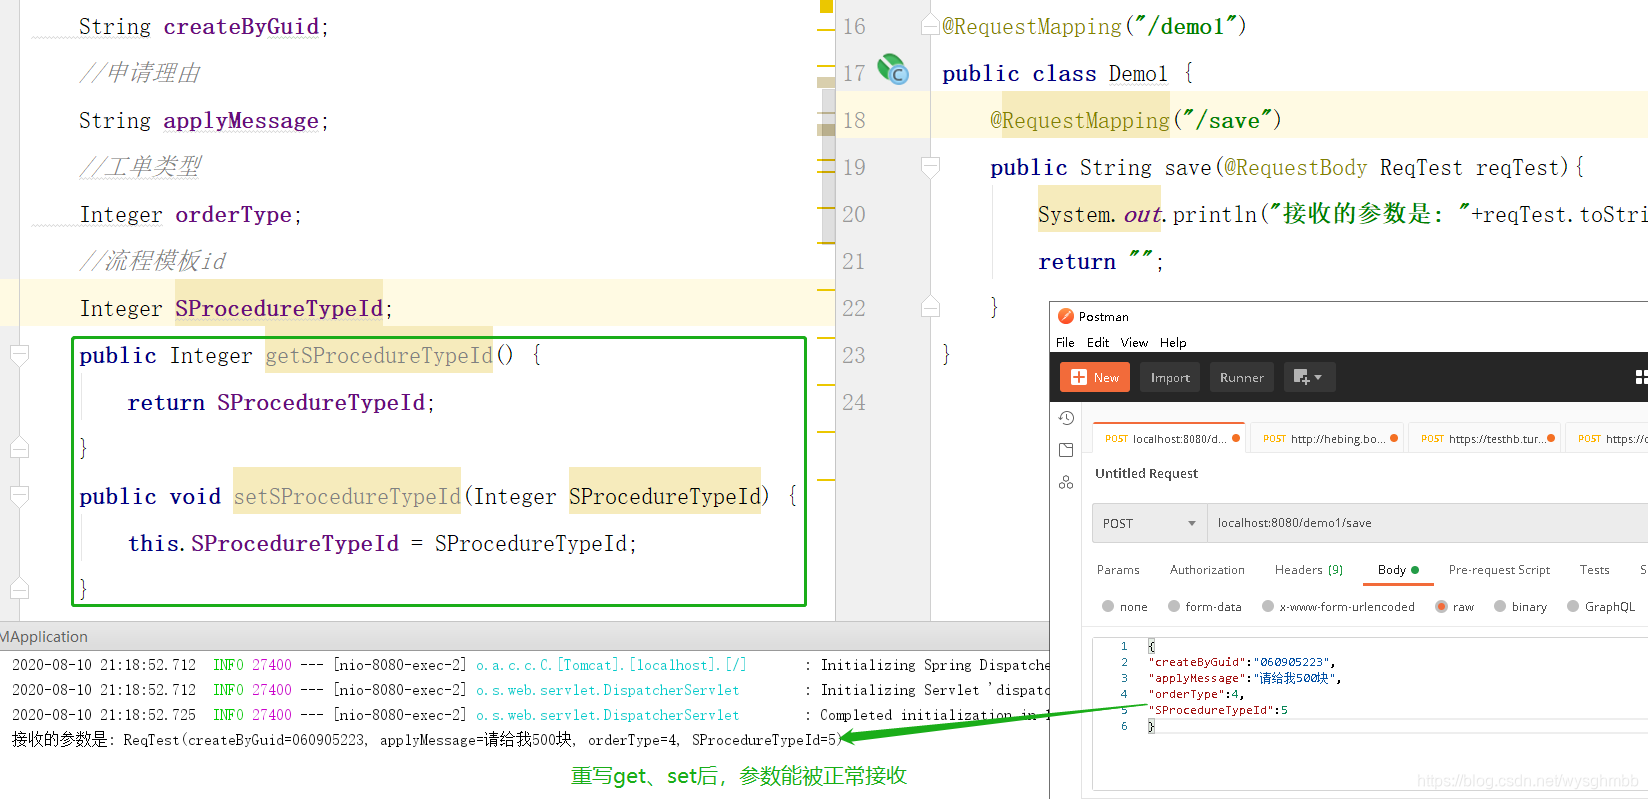Select the none body type radio
Screen dimensions: 1648x799
coord(1108,606)
